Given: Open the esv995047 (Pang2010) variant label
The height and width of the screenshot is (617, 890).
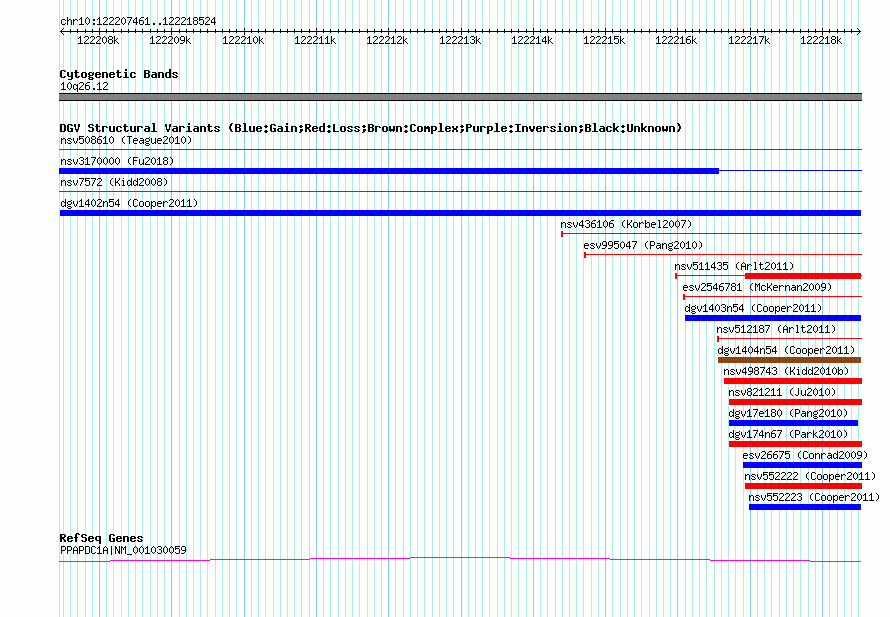Looking at the screenshot, I should 643,245.
